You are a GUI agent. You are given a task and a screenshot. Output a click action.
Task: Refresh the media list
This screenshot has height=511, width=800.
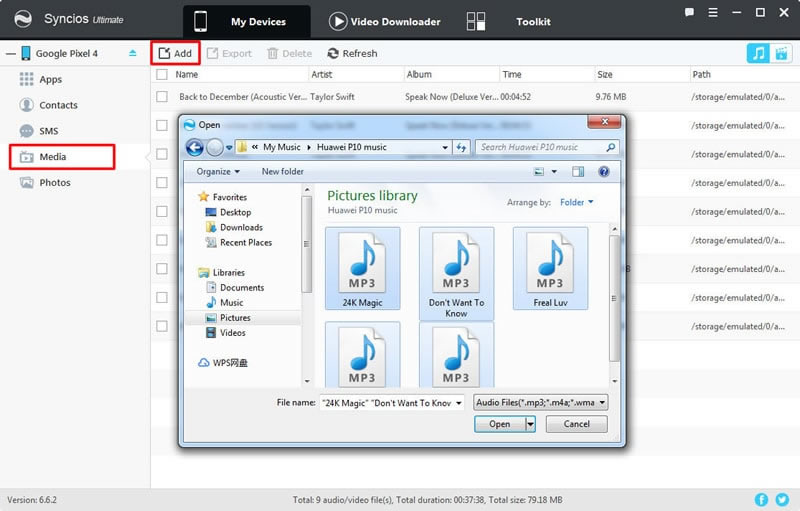352,53
